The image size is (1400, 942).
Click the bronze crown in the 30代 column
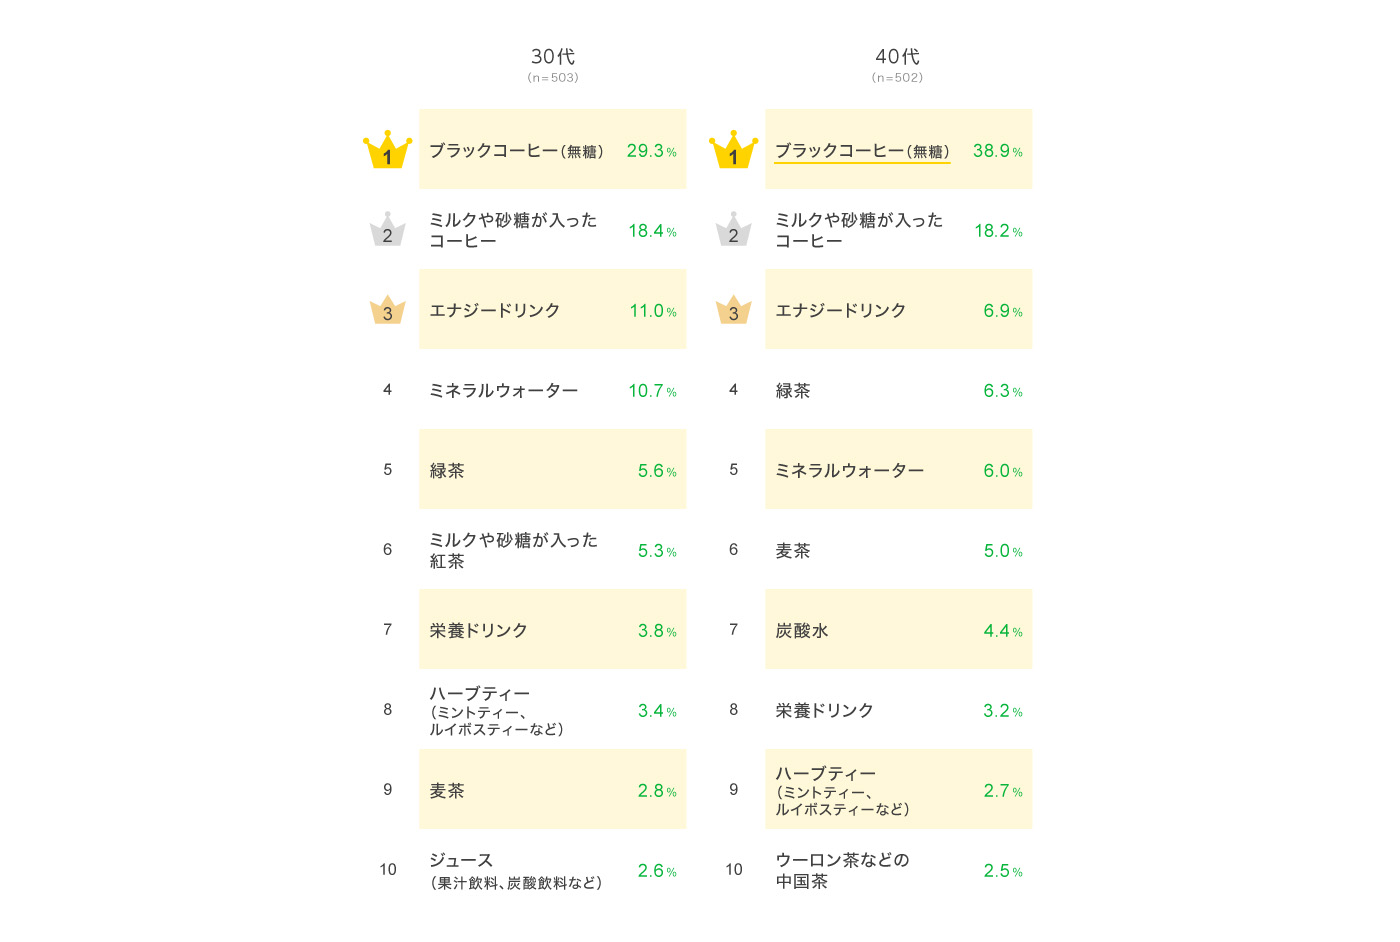pos(387,310)
